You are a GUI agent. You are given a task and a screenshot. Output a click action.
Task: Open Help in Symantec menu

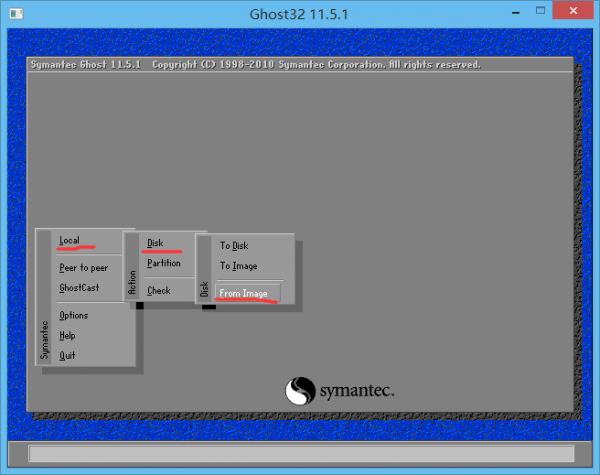[x=67, y=336]
